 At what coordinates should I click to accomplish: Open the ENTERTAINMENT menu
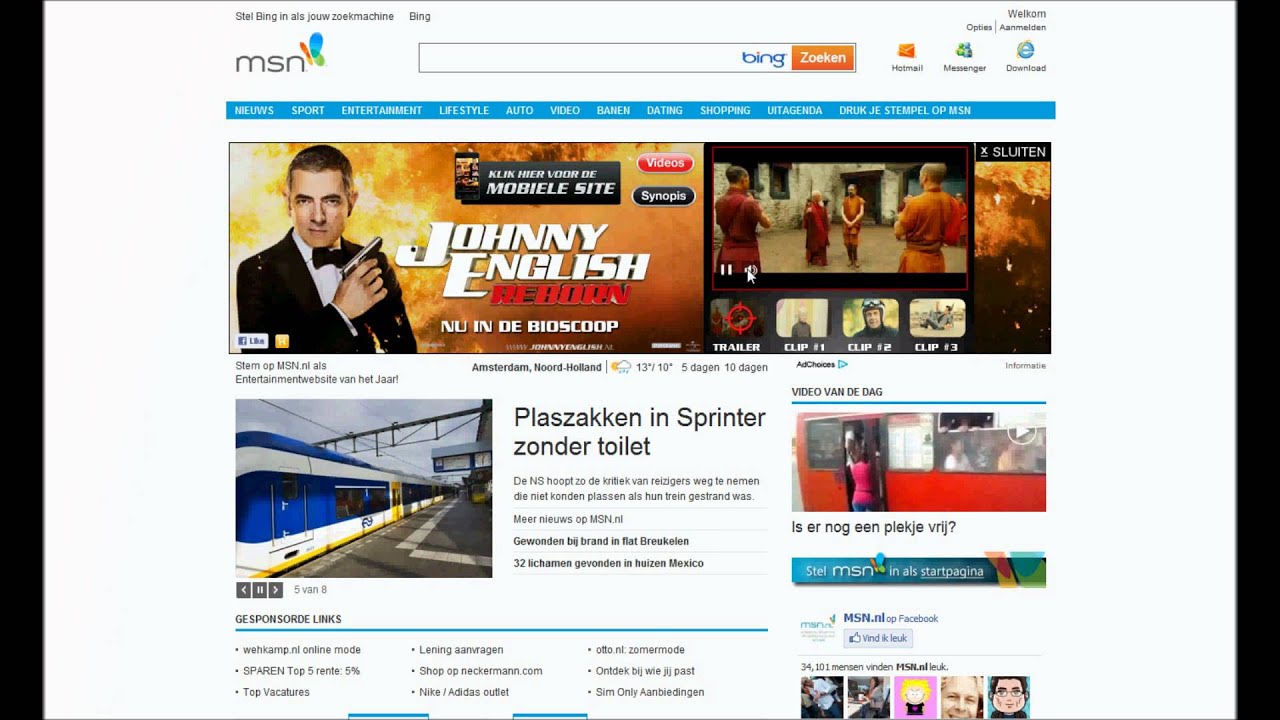point(381,111)
